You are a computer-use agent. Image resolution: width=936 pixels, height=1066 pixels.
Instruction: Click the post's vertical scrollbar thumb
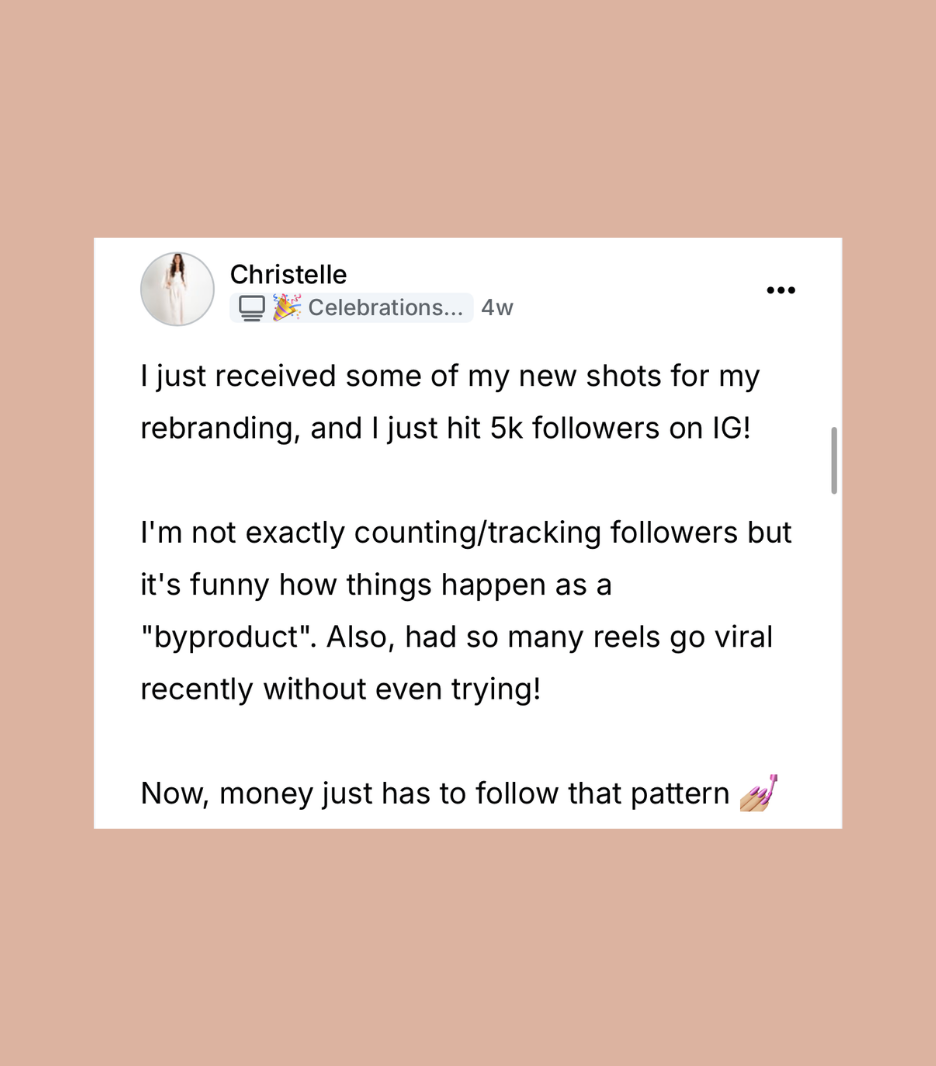[x=834, y=460]
